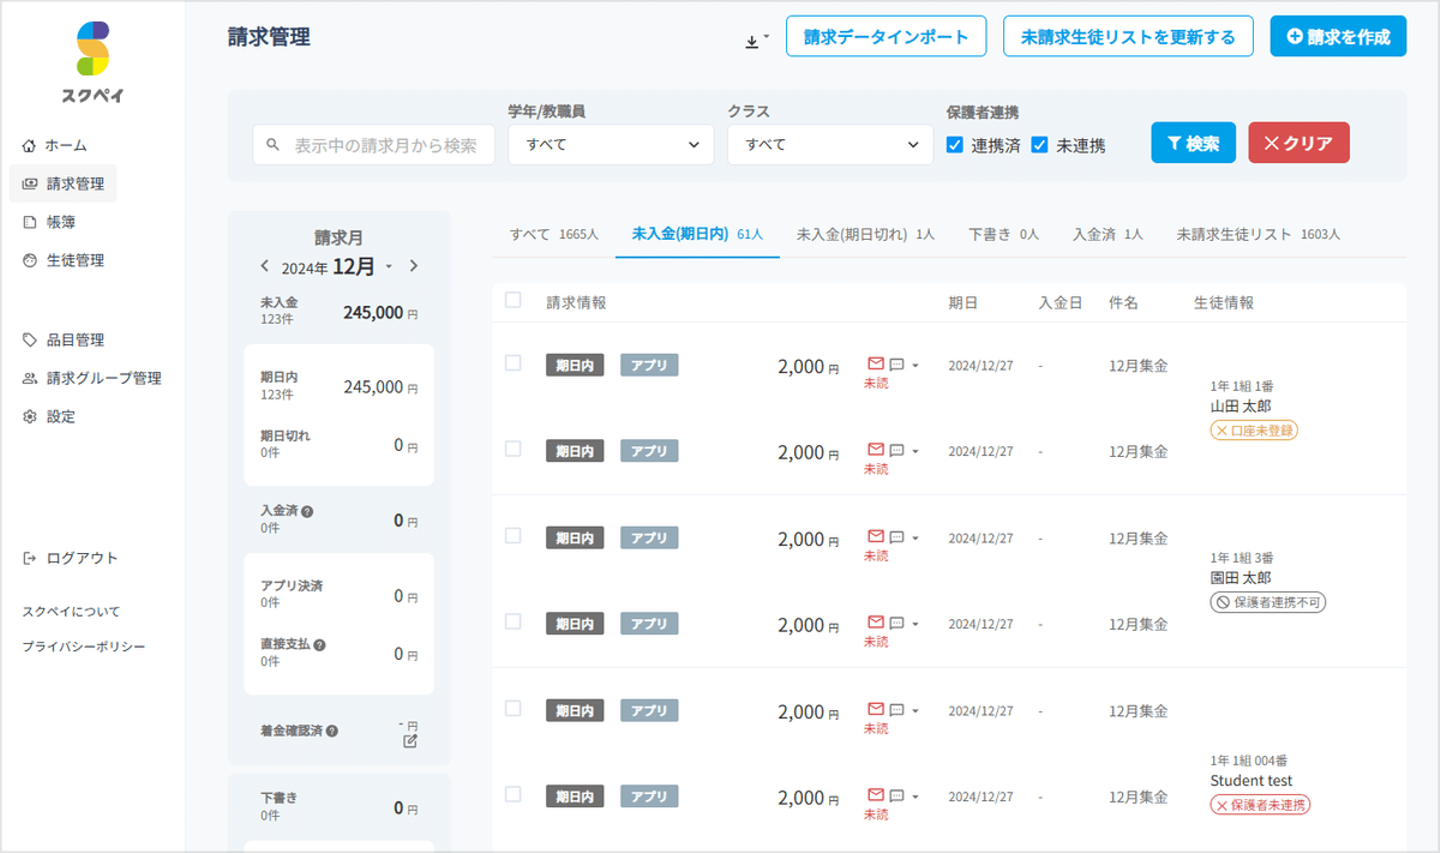1440x853 pixels.
Task: Expand the 12月 month selector dropdown
Action: 389,267
